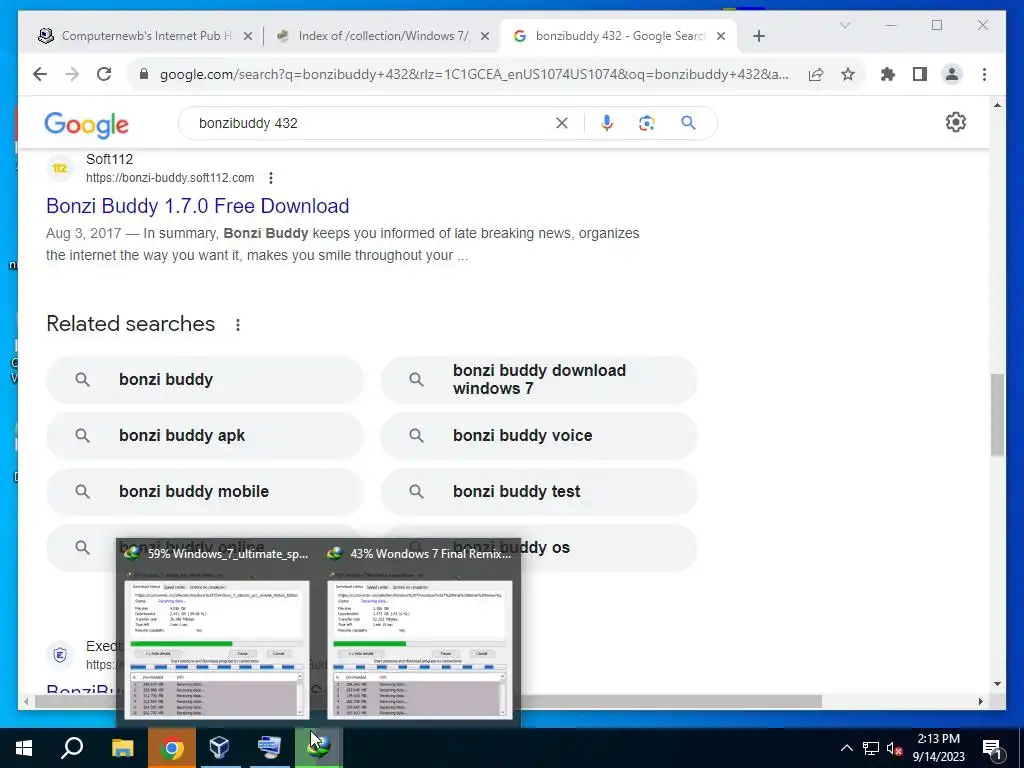View site information via padlock icon
The image size is (1024, 768).
pos(144,74)
